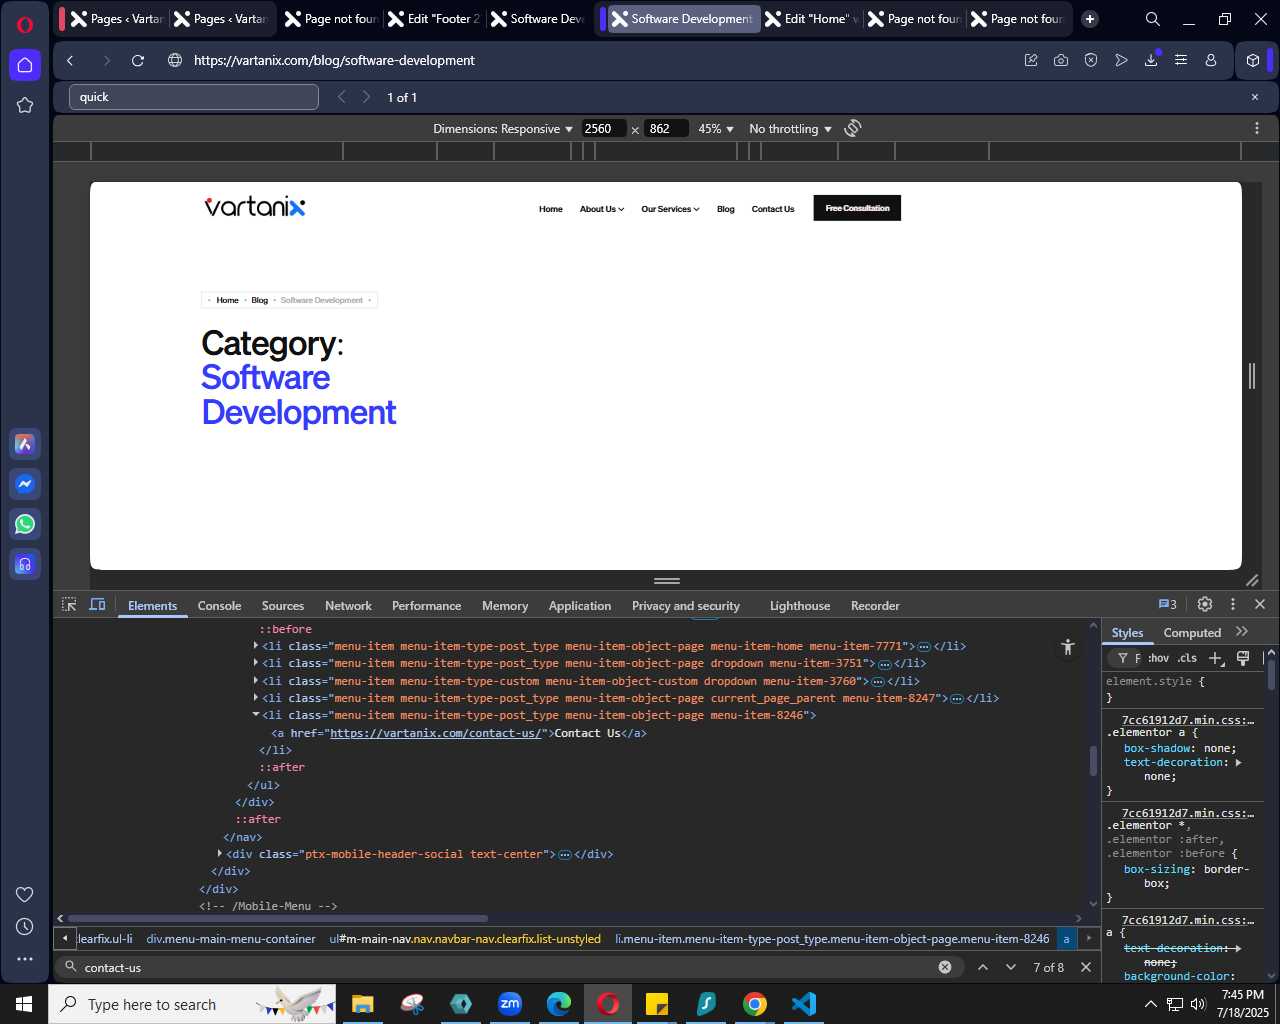
Task: Open history clock icon in sidebar
Action: click(25, 927)
